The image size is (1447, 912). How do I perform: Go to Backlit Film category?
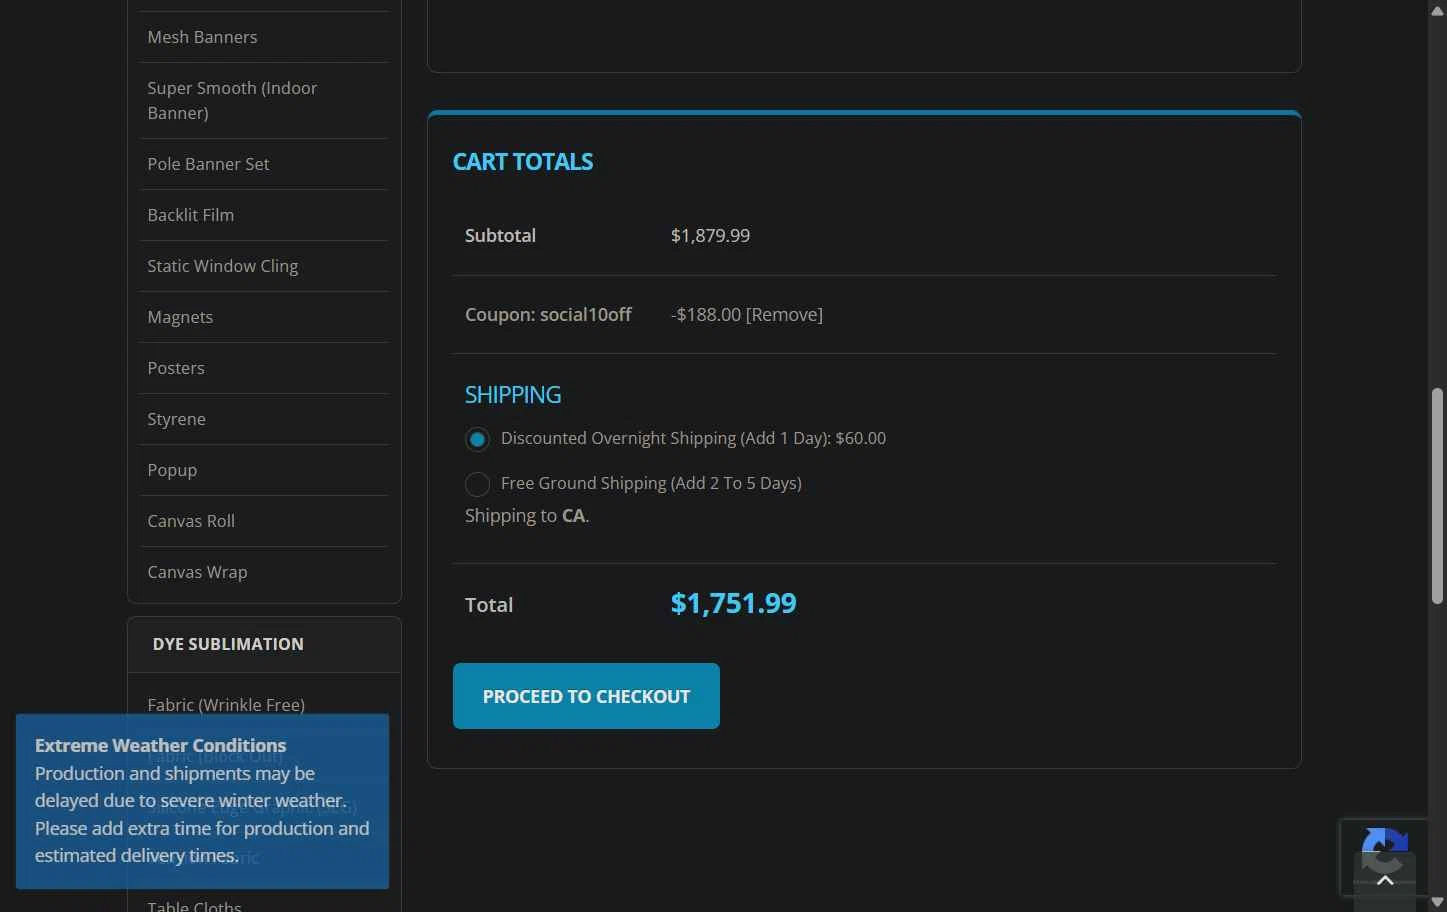pos(190,215)
